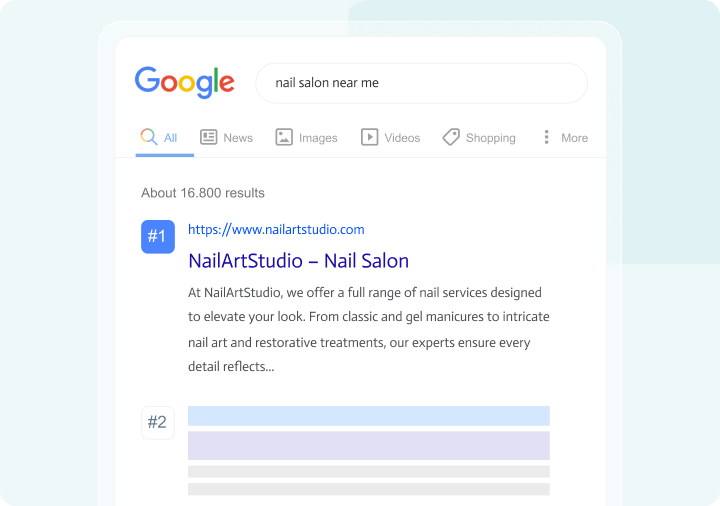This screenshot has height=506, width=720.
Task: Click the Images picture icon
Action: point(284,137)
